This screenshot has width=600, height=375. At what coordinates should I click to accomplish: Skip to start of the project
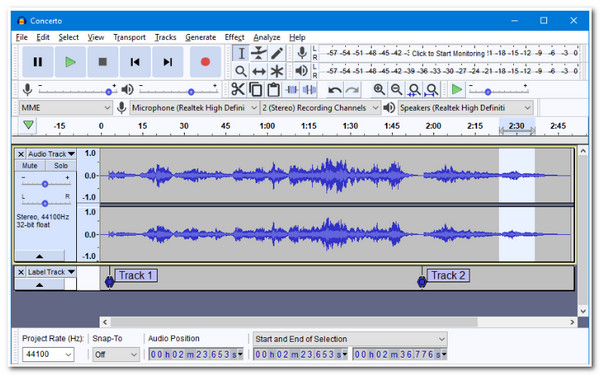[135, 62]
